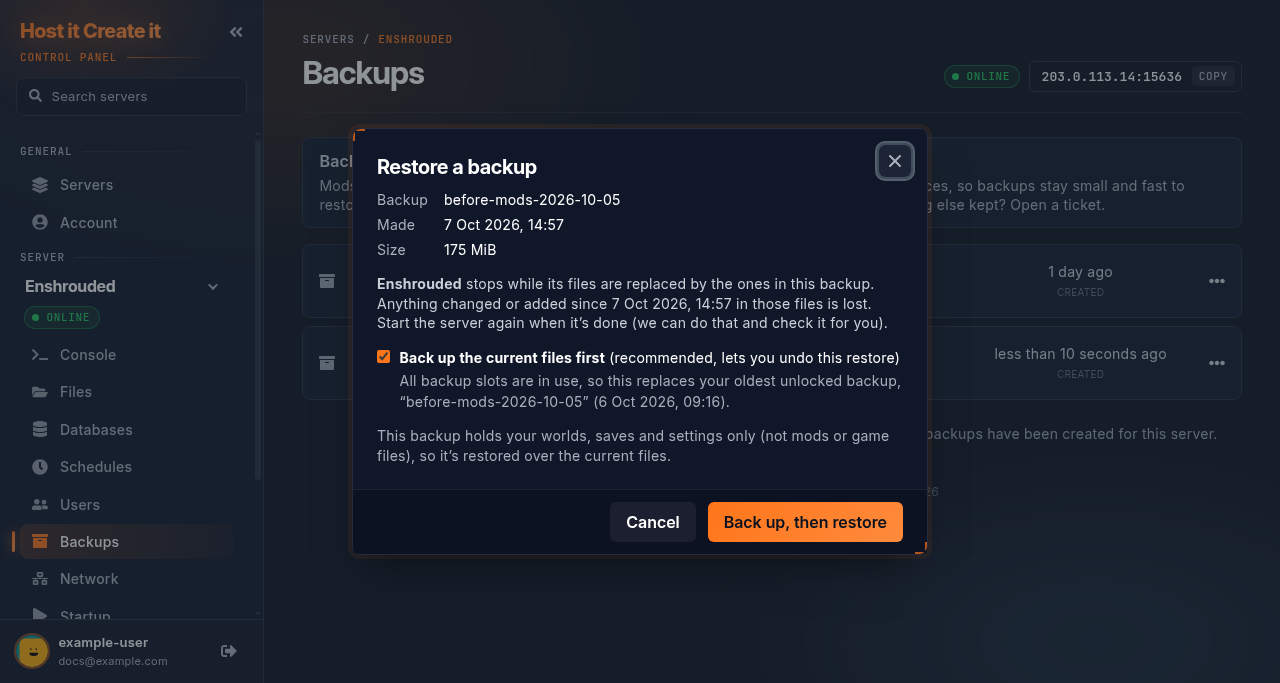Viewport: 1280px width, 683px height.
Task: Click the example-user avatar
Action: coord(32,651)
